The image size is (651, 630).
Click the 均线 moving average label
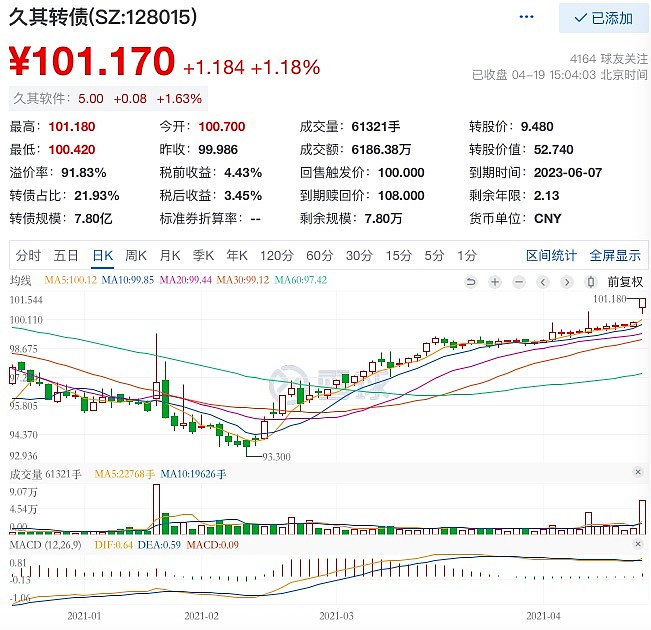tap(20, 280)
